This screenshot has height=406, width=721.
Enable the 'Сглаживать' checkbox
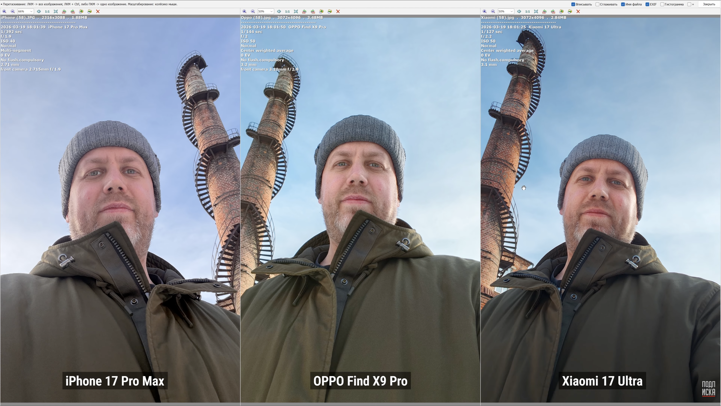click(x=597, y=4)
